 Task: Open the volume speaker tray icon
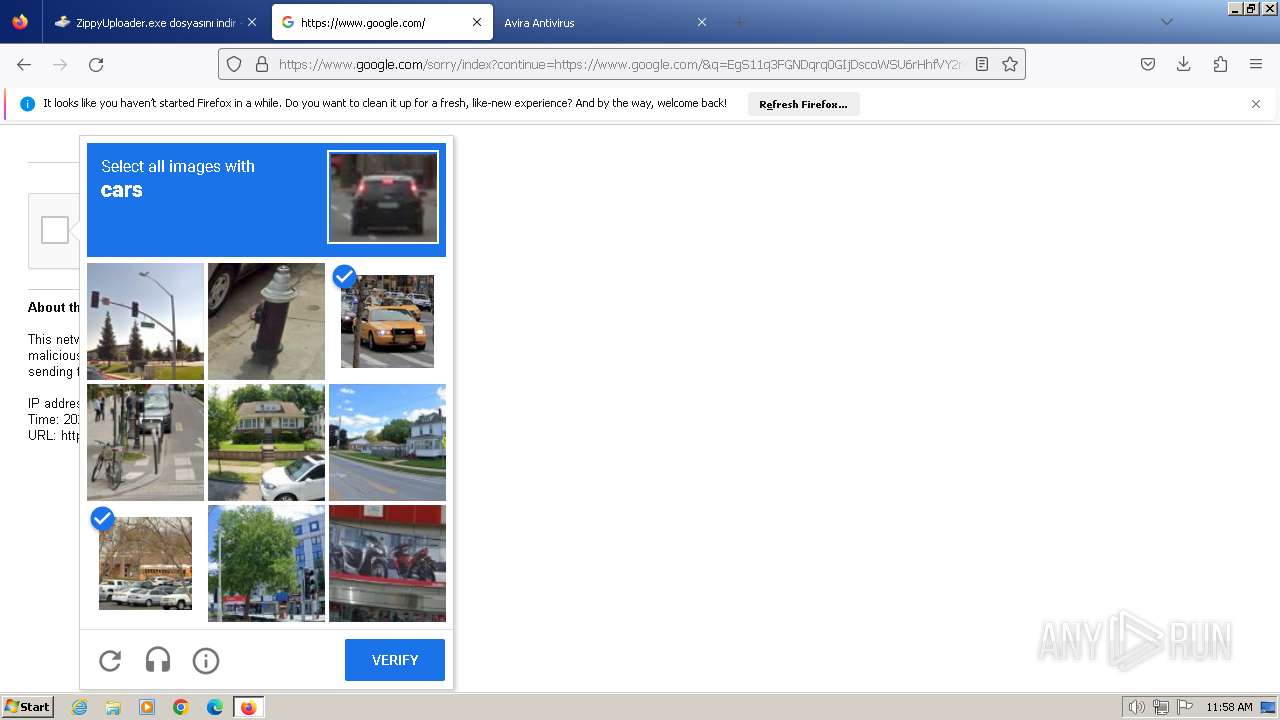[x=1136, y=707]
